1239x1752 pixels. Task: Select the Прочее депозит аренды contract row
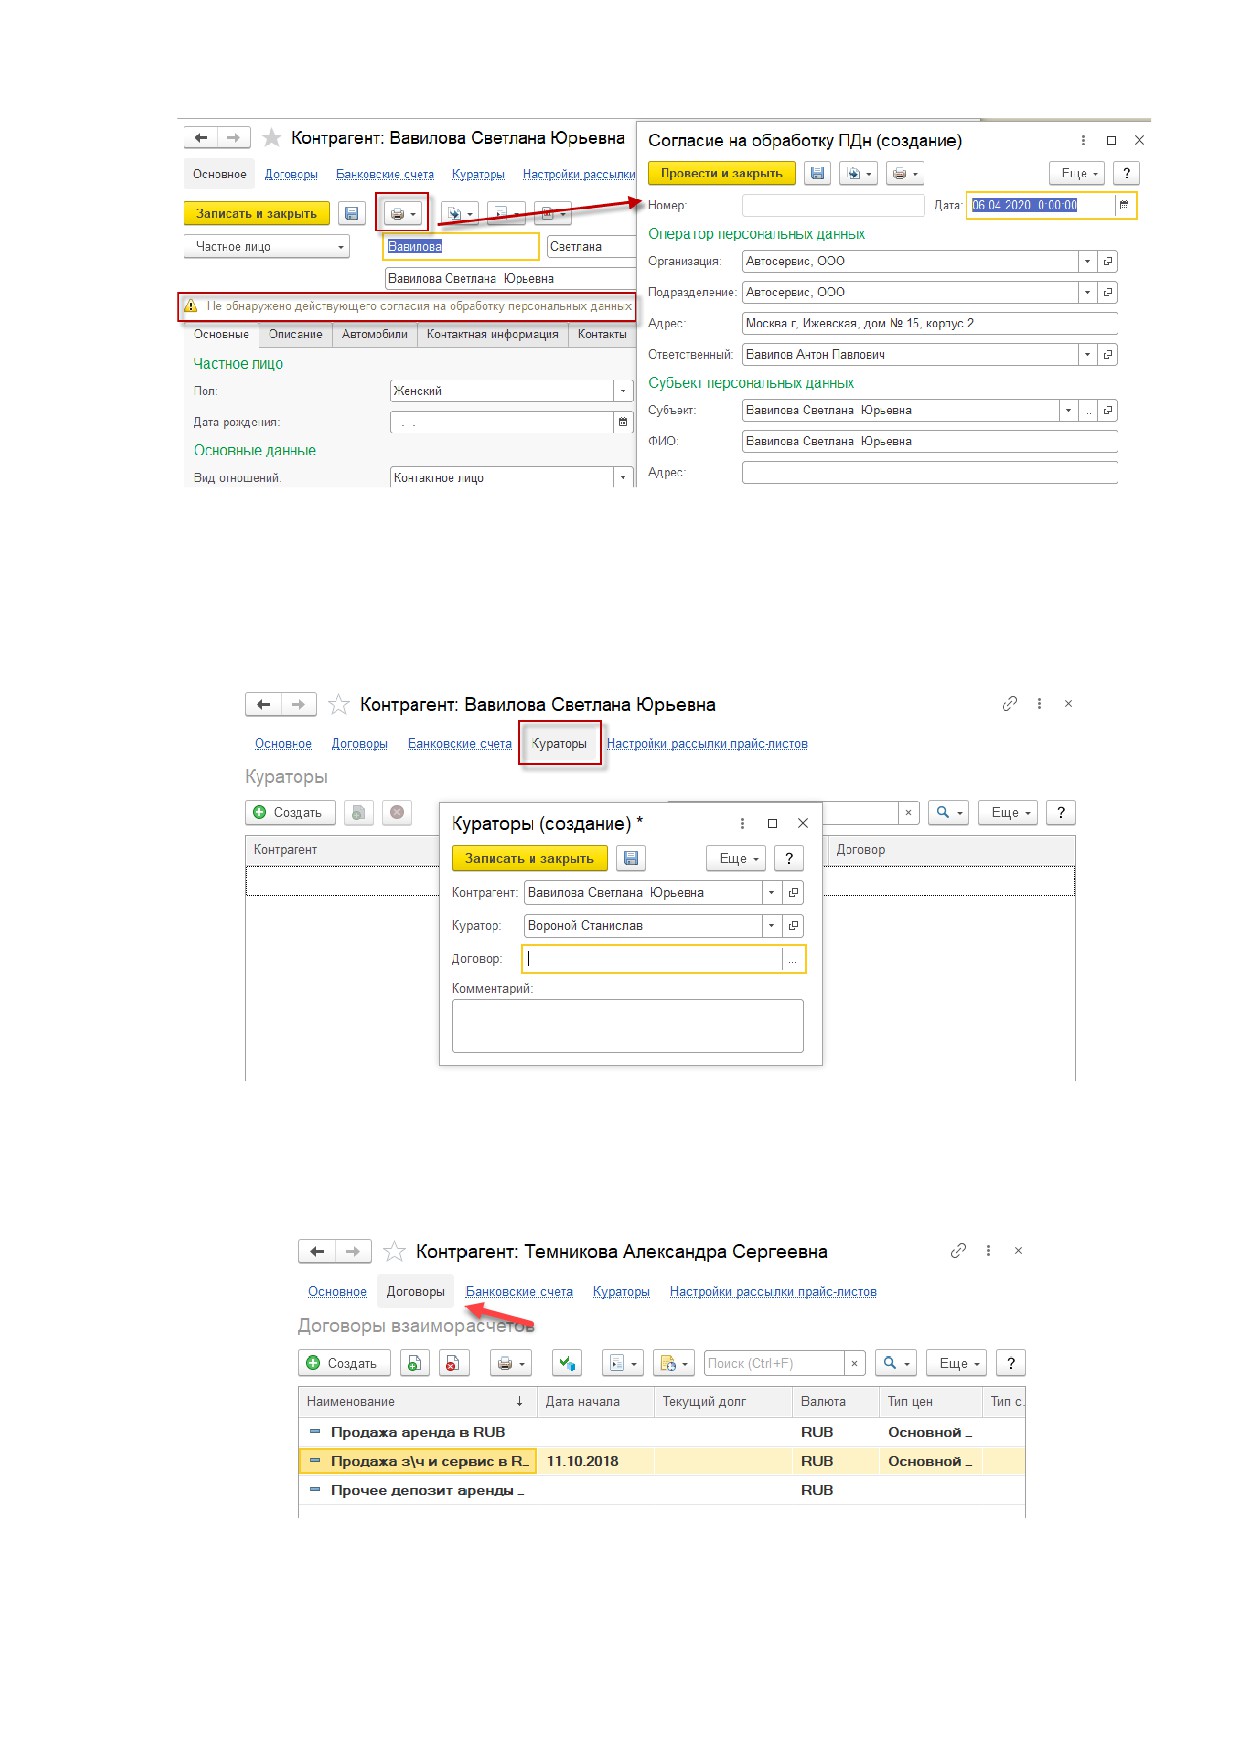(x=661, y=1490)
